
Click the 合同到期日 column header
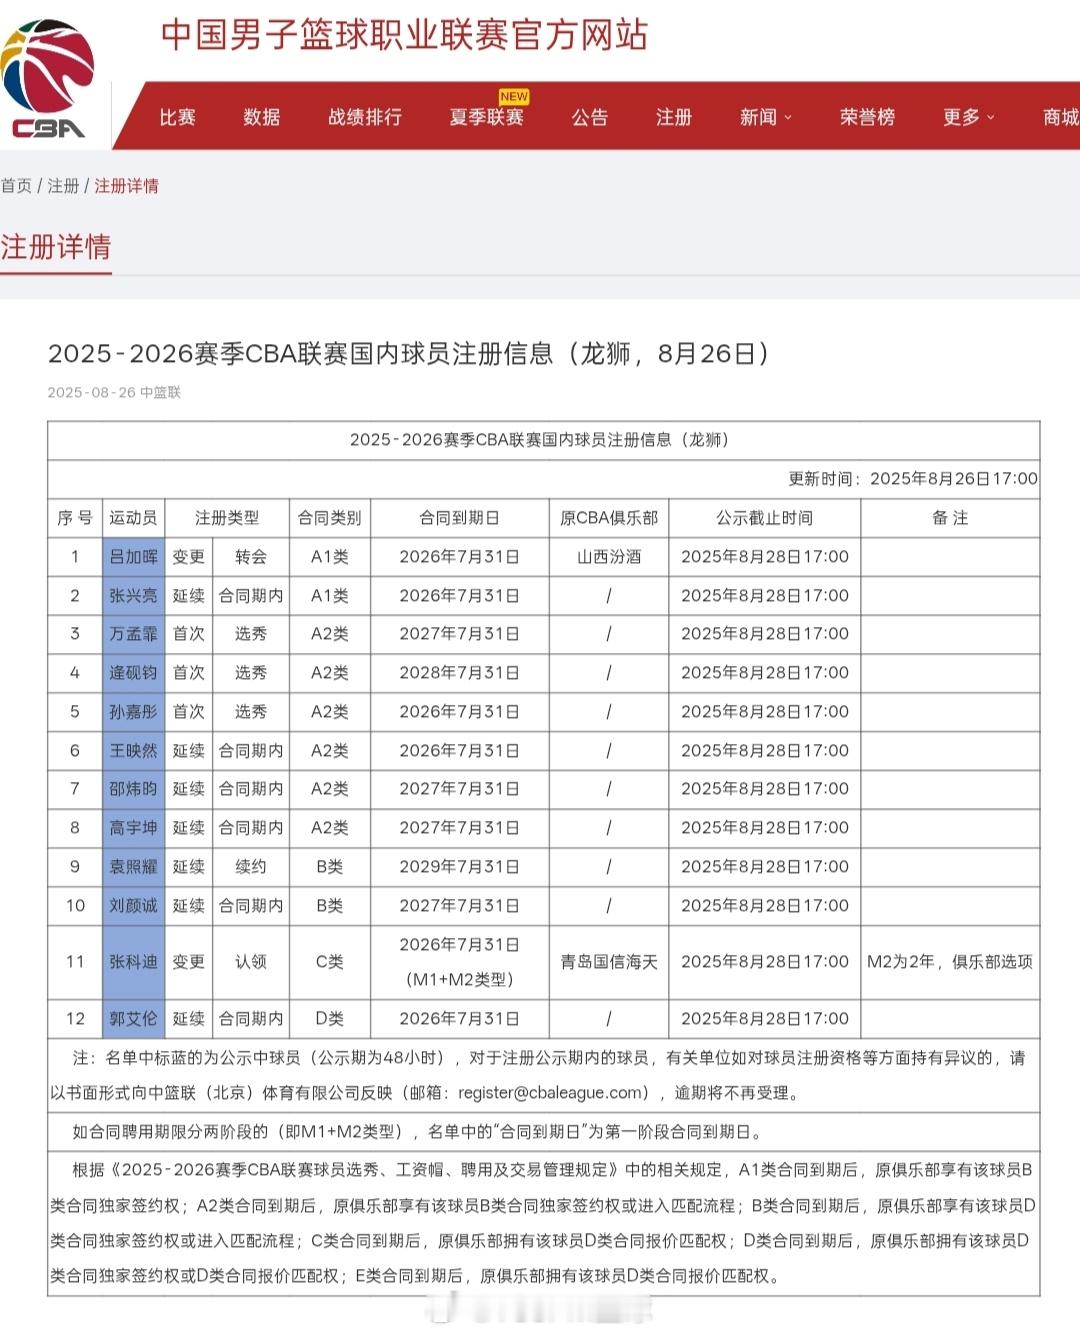[459, 518]
